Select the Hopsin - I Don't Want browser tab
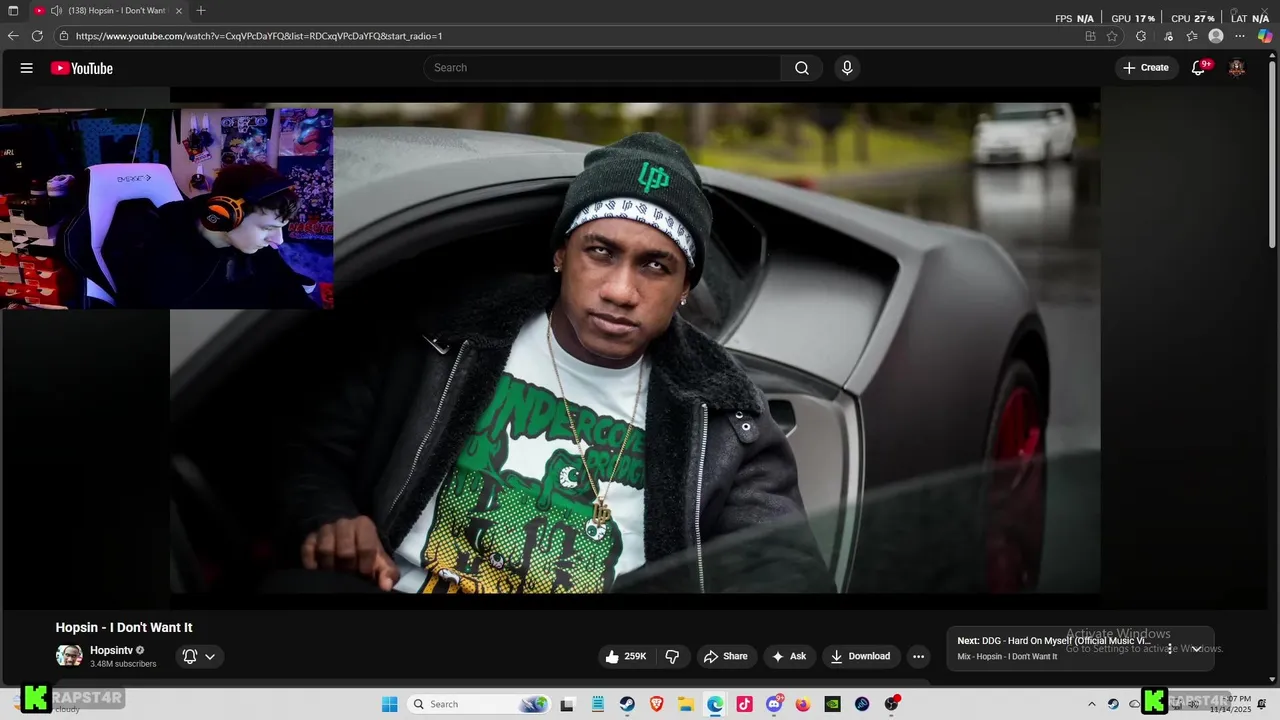Image resolution: width=1280 pixels, height=720 pixels. (110, 10)
